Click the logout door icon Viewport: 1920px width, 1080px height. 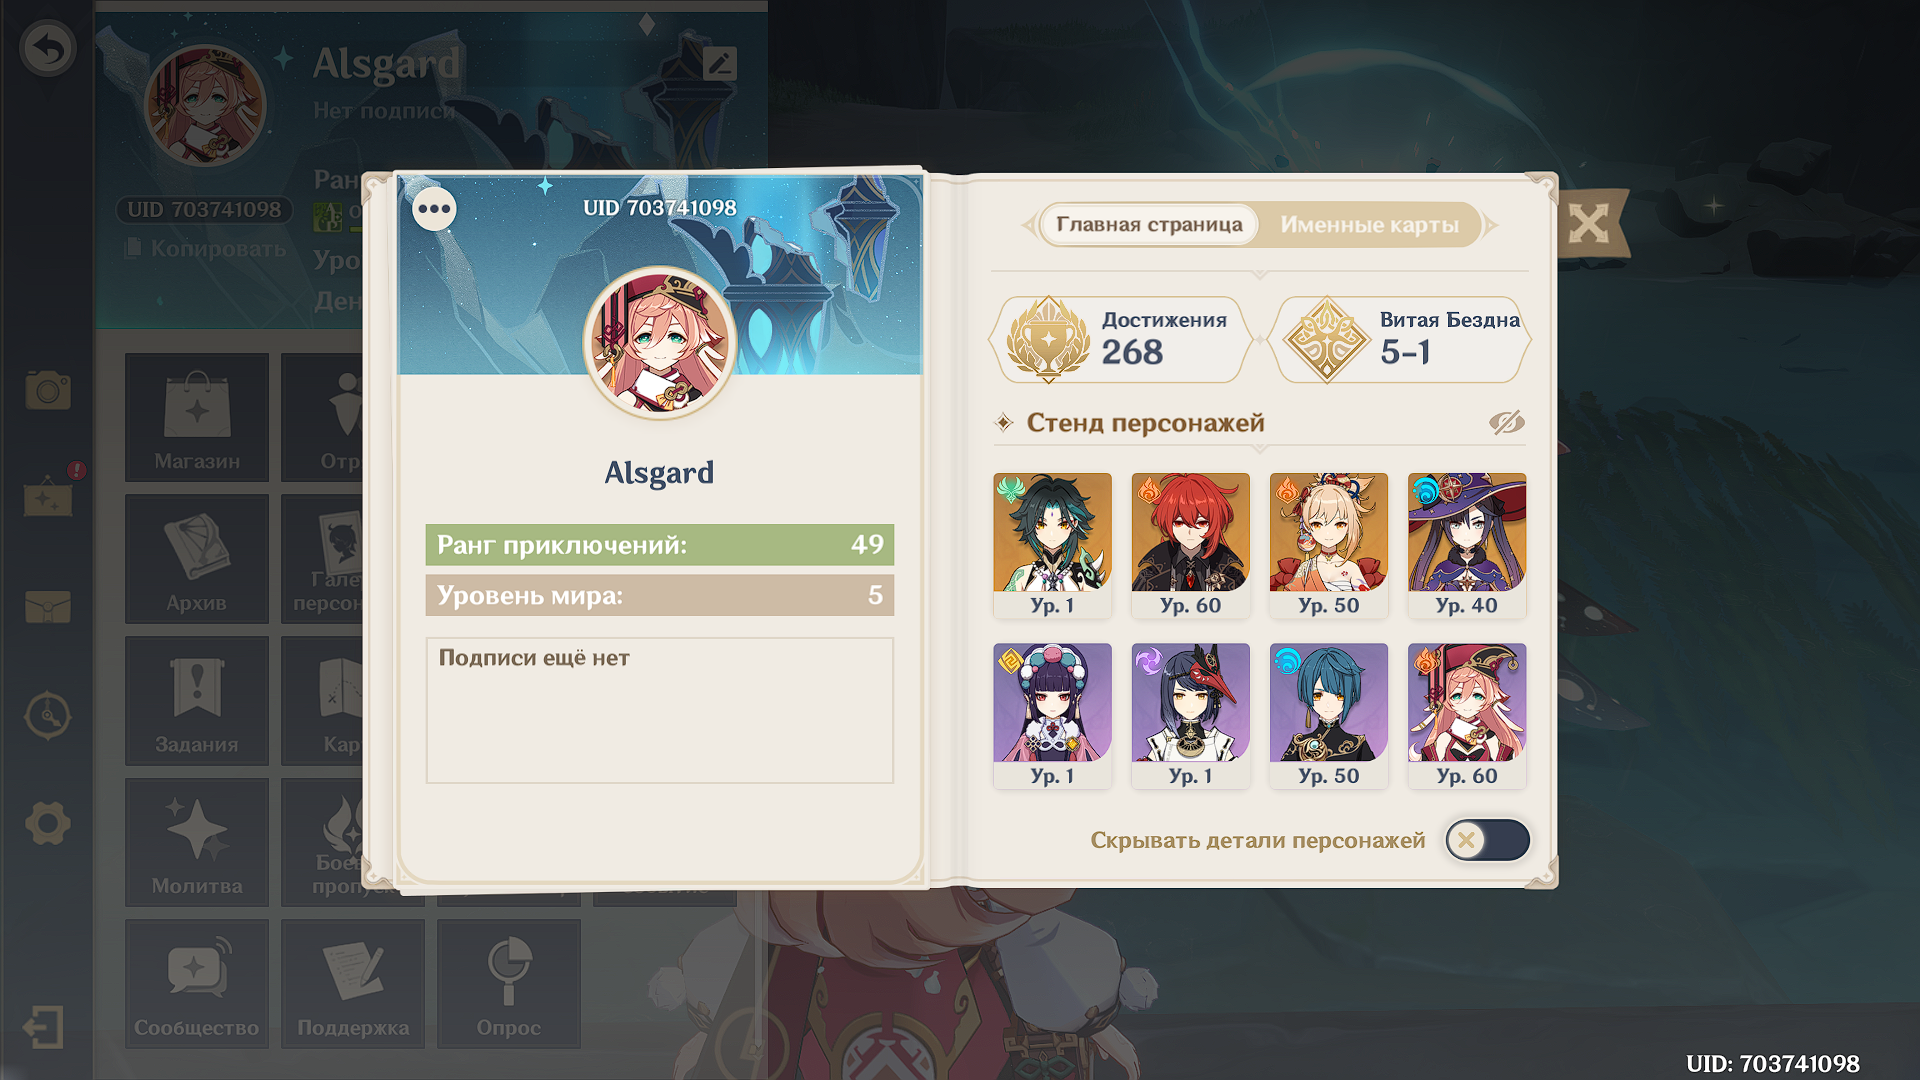[43, 1027]
